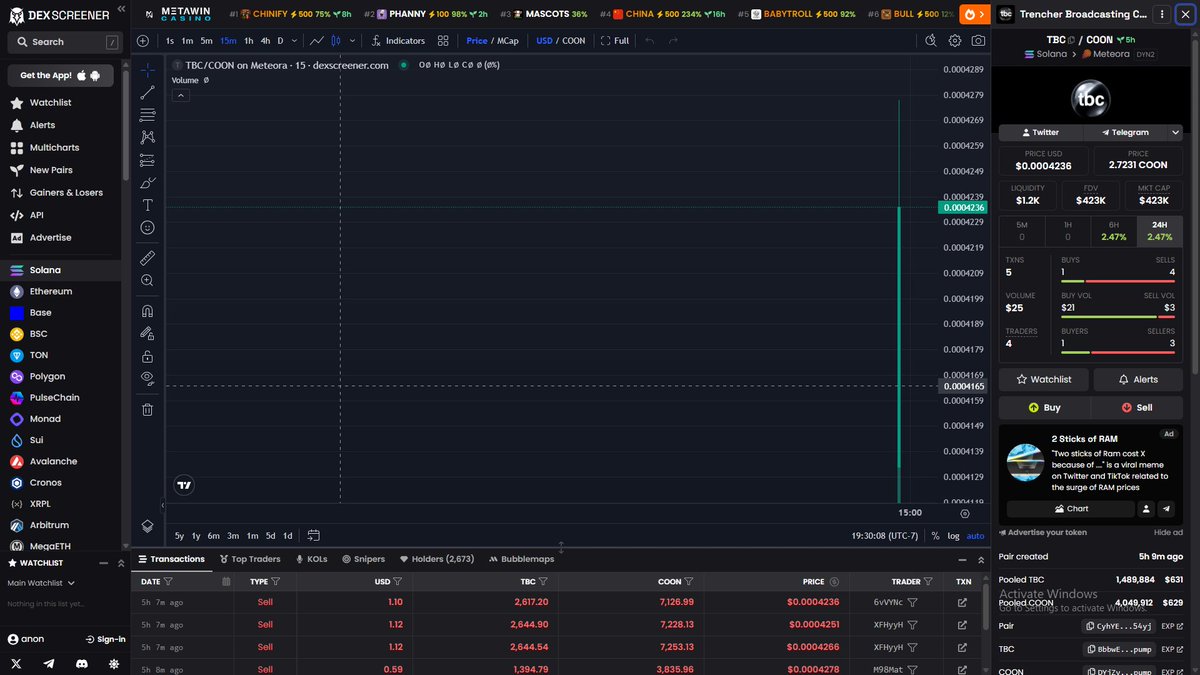Switch chart denomination to COON
Image resolution: width=1200 pixels, height=675 pixels.
[574, 41]
